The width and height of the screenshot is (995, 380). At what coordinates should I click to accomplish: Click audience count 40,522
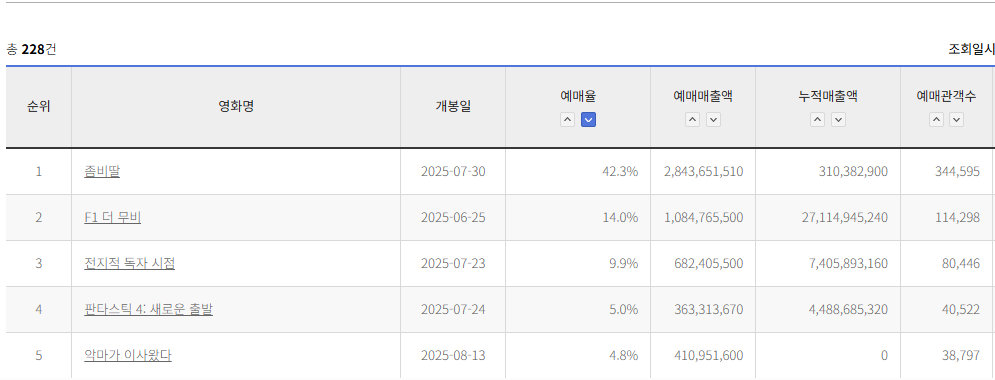(961, 310)
